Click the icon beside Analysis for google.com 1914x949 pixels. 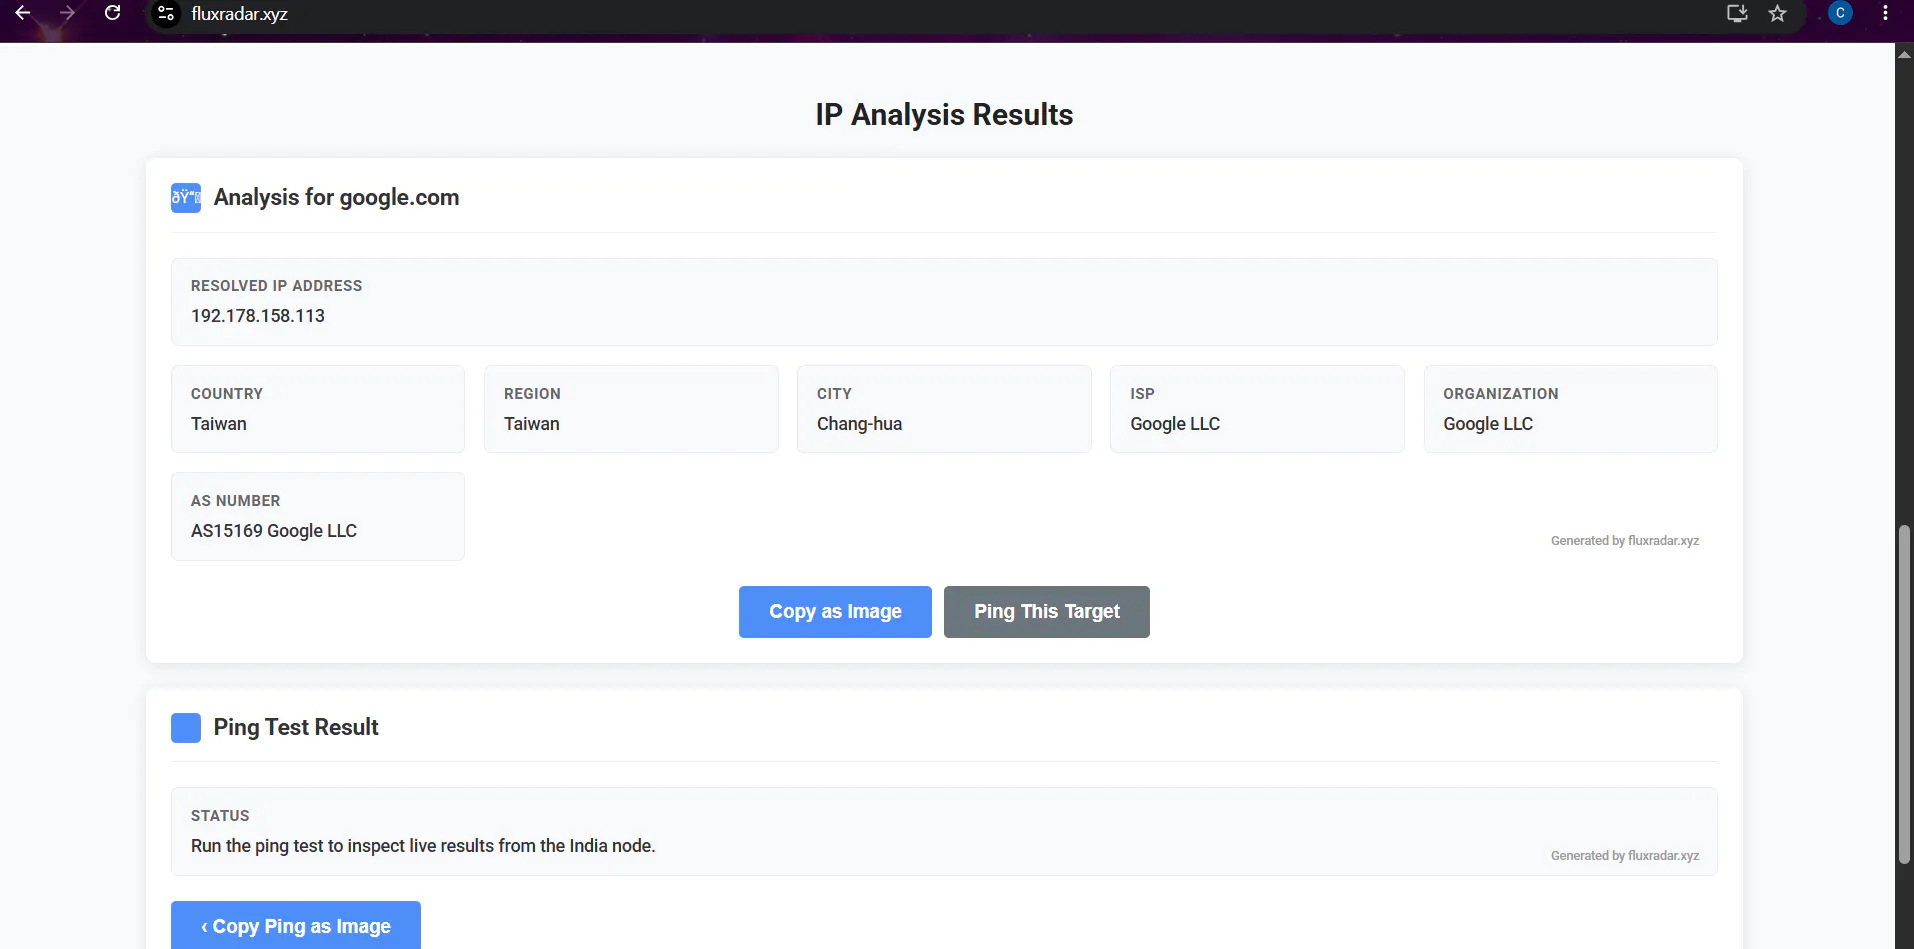click(186, 198)
